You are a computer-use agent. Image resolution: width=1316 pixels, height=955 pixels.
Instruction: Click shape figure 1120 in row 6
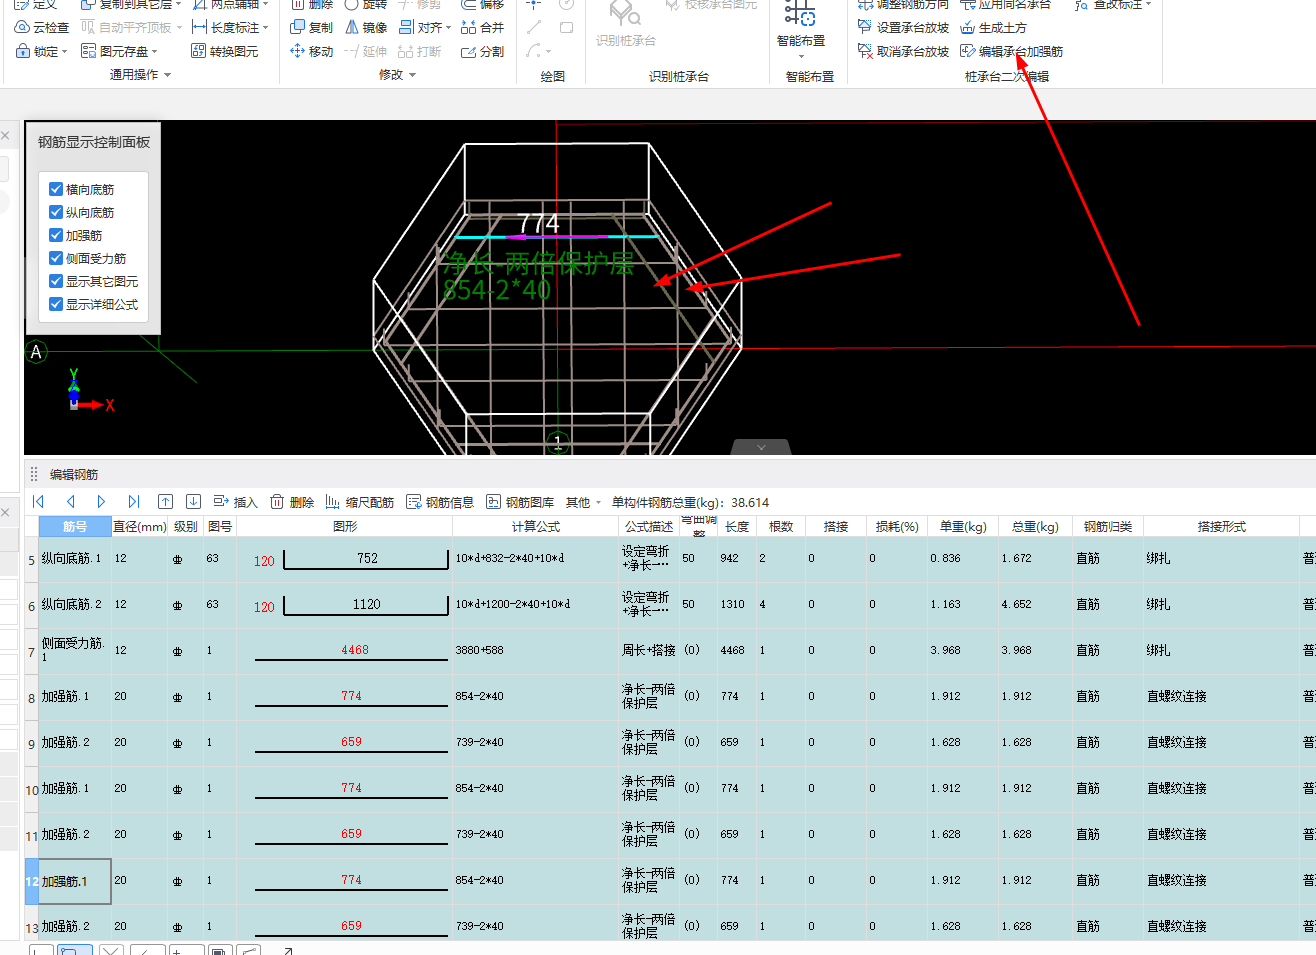point(367,604)
